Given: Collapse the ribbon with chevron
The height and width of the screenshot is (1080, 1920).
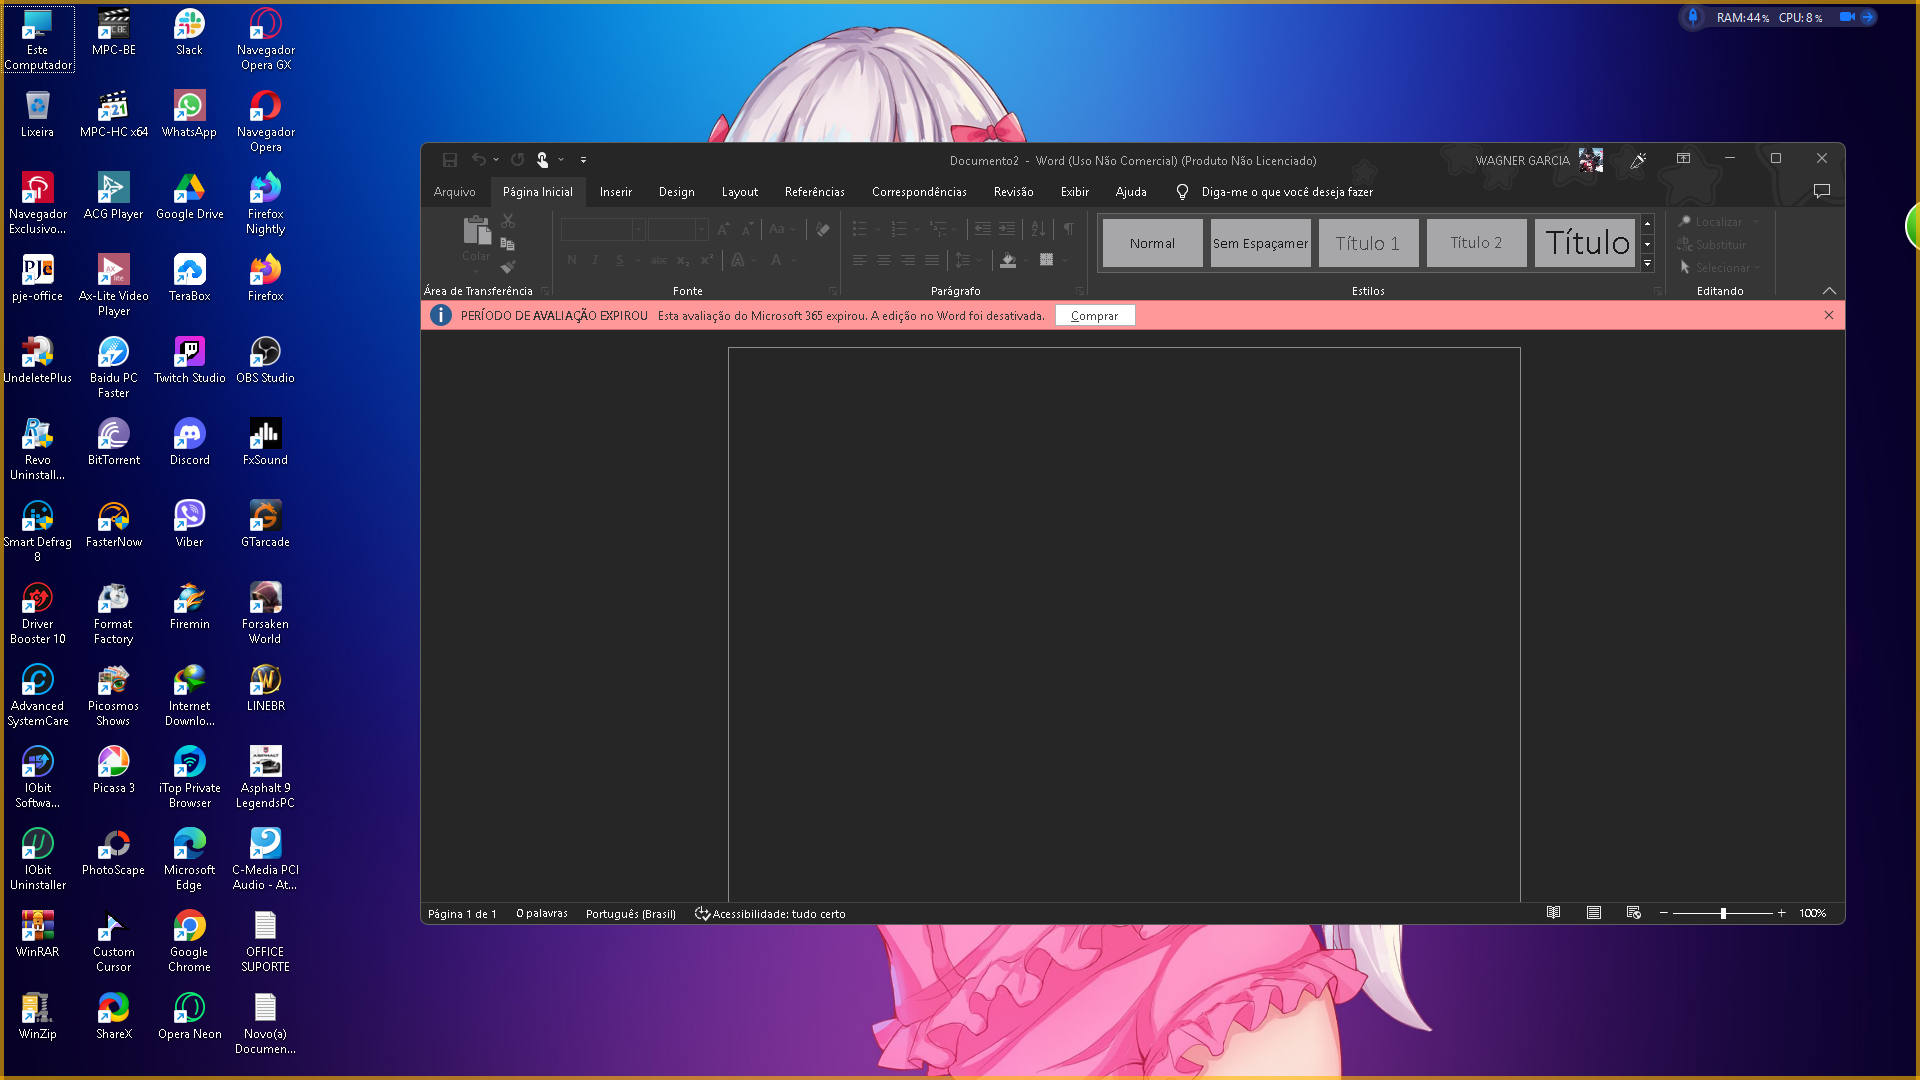Looking at the screenshot, I should point(1829,291).
